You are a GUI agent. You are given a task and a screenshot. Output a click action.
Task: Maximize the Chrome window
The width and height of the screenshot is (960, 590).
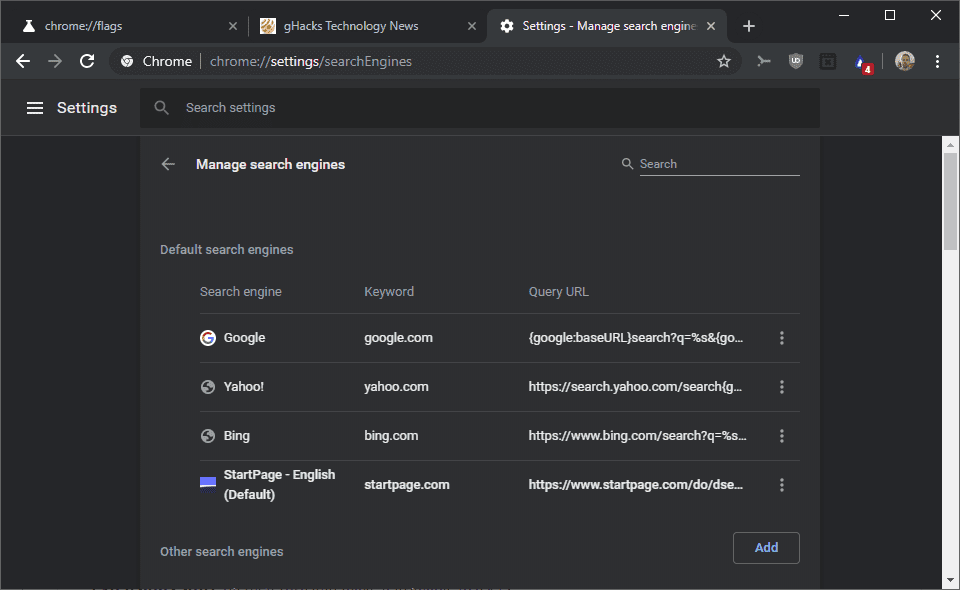[x=890, y=15]
